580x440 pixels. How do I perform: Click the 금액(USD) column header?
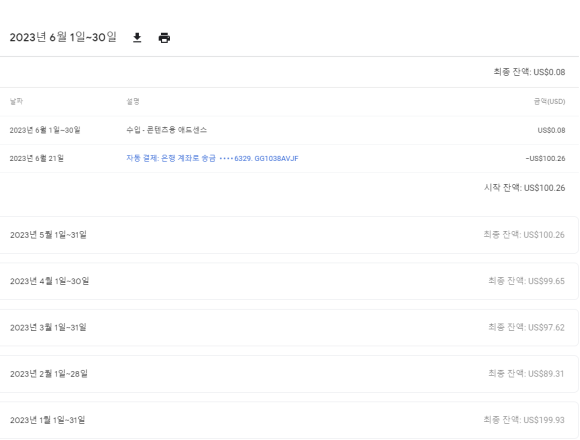pyautogui.click(x=549, y=101)
